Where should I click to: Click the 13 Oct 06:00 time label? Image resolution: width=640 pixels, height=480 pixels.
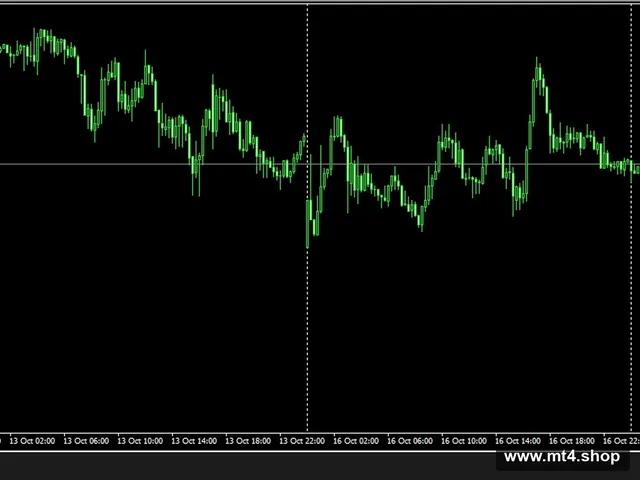click(86, 441)
